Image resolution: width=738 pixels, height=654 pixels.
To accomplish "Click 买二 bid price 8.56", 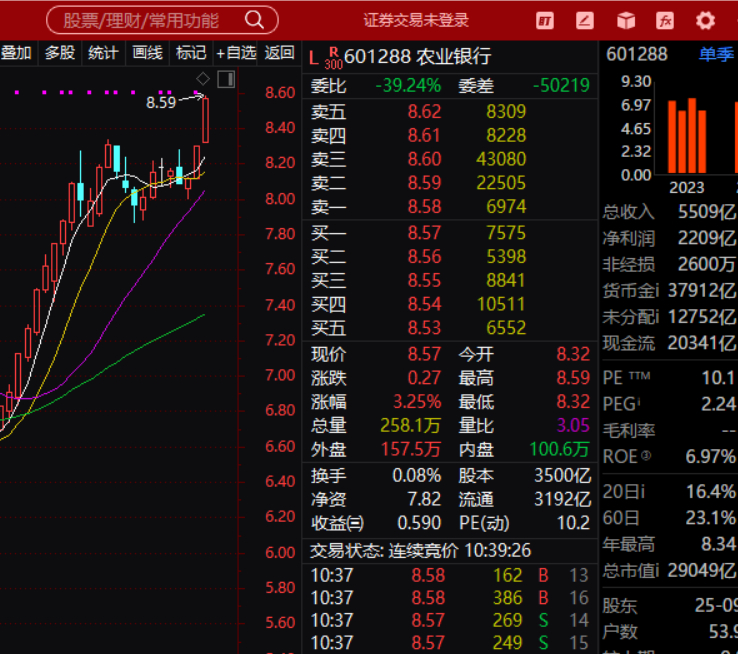I will (424, 256).
